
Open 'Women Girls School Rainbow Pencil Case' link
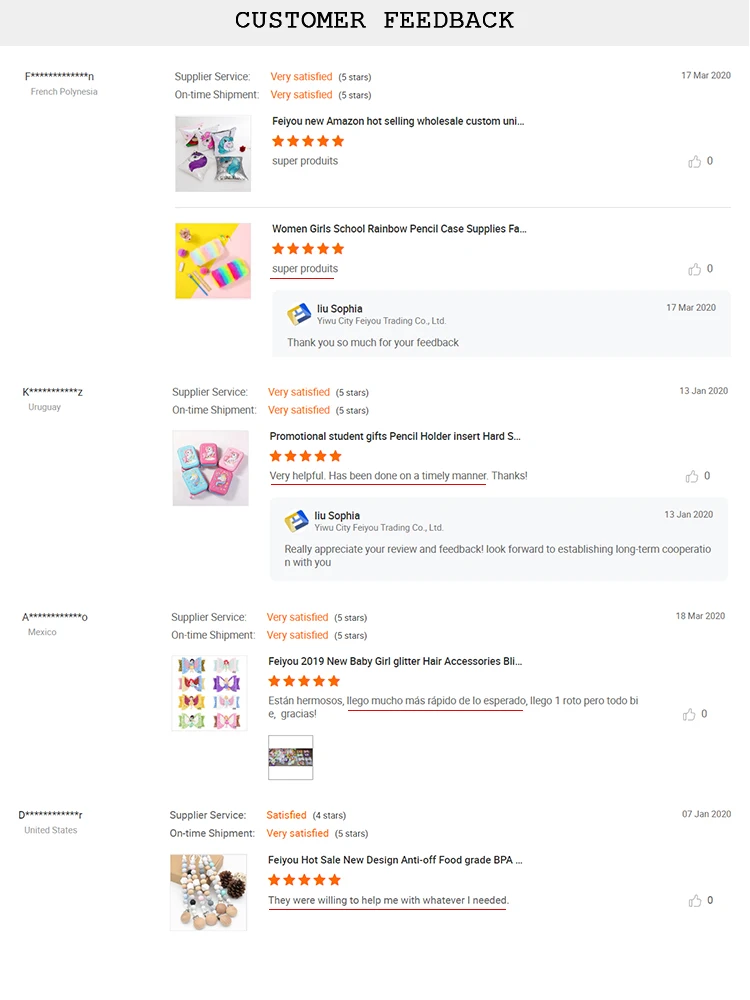(399, 229)
